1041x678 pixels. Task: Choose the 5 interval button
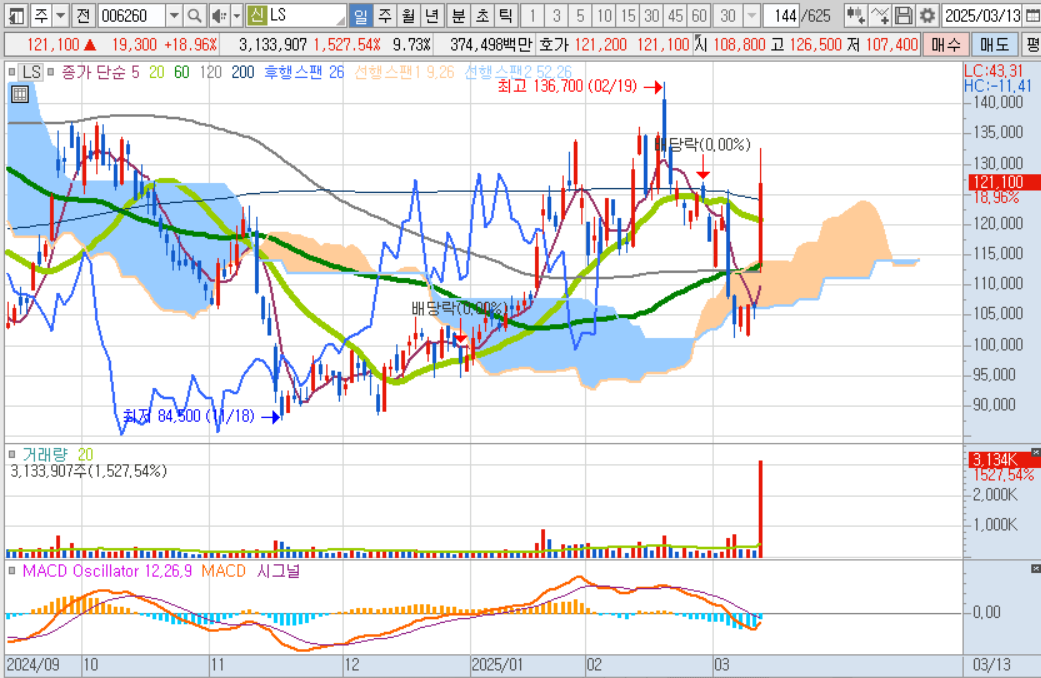click(580, 15)
